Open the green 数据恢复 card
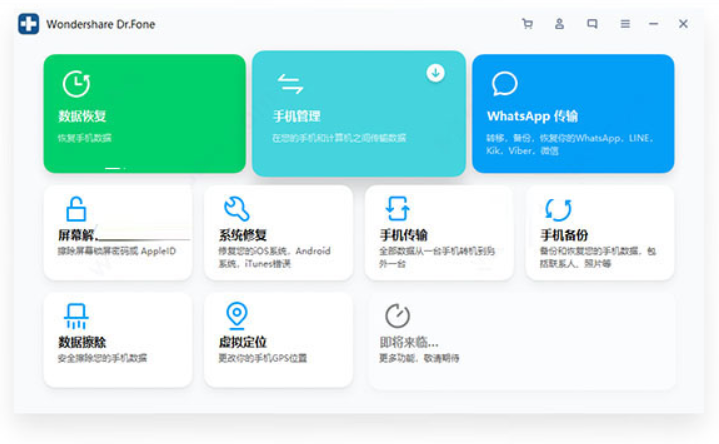This screenshot has height=444, width=719. [144, 113]
